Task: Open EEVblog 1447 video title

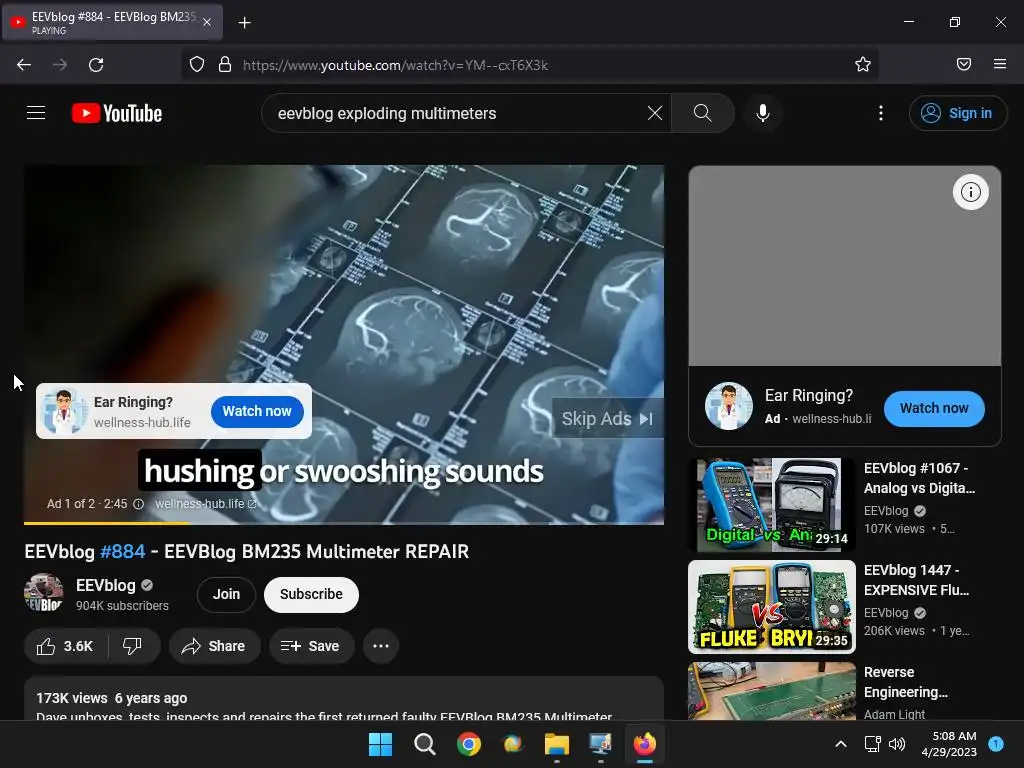Action: pos(917,580)
